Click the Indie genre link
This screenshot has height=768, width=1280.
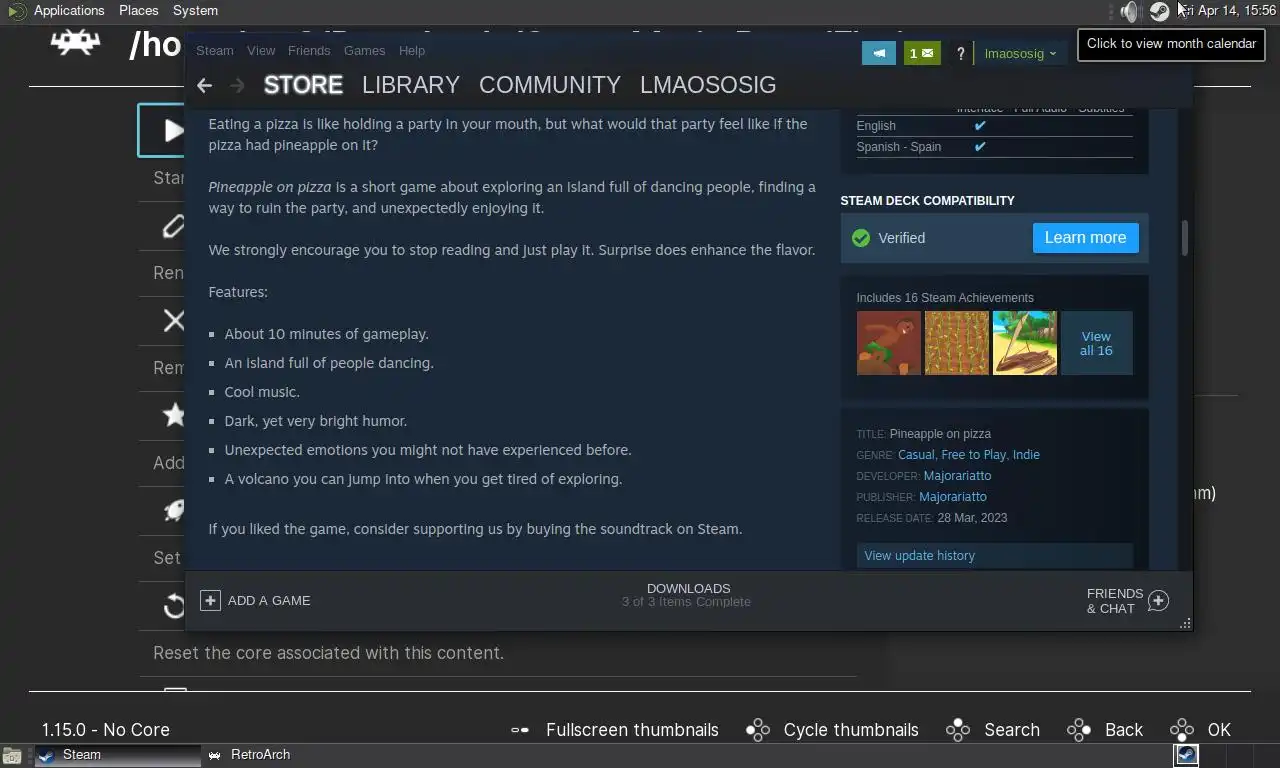coord(1026,455)
